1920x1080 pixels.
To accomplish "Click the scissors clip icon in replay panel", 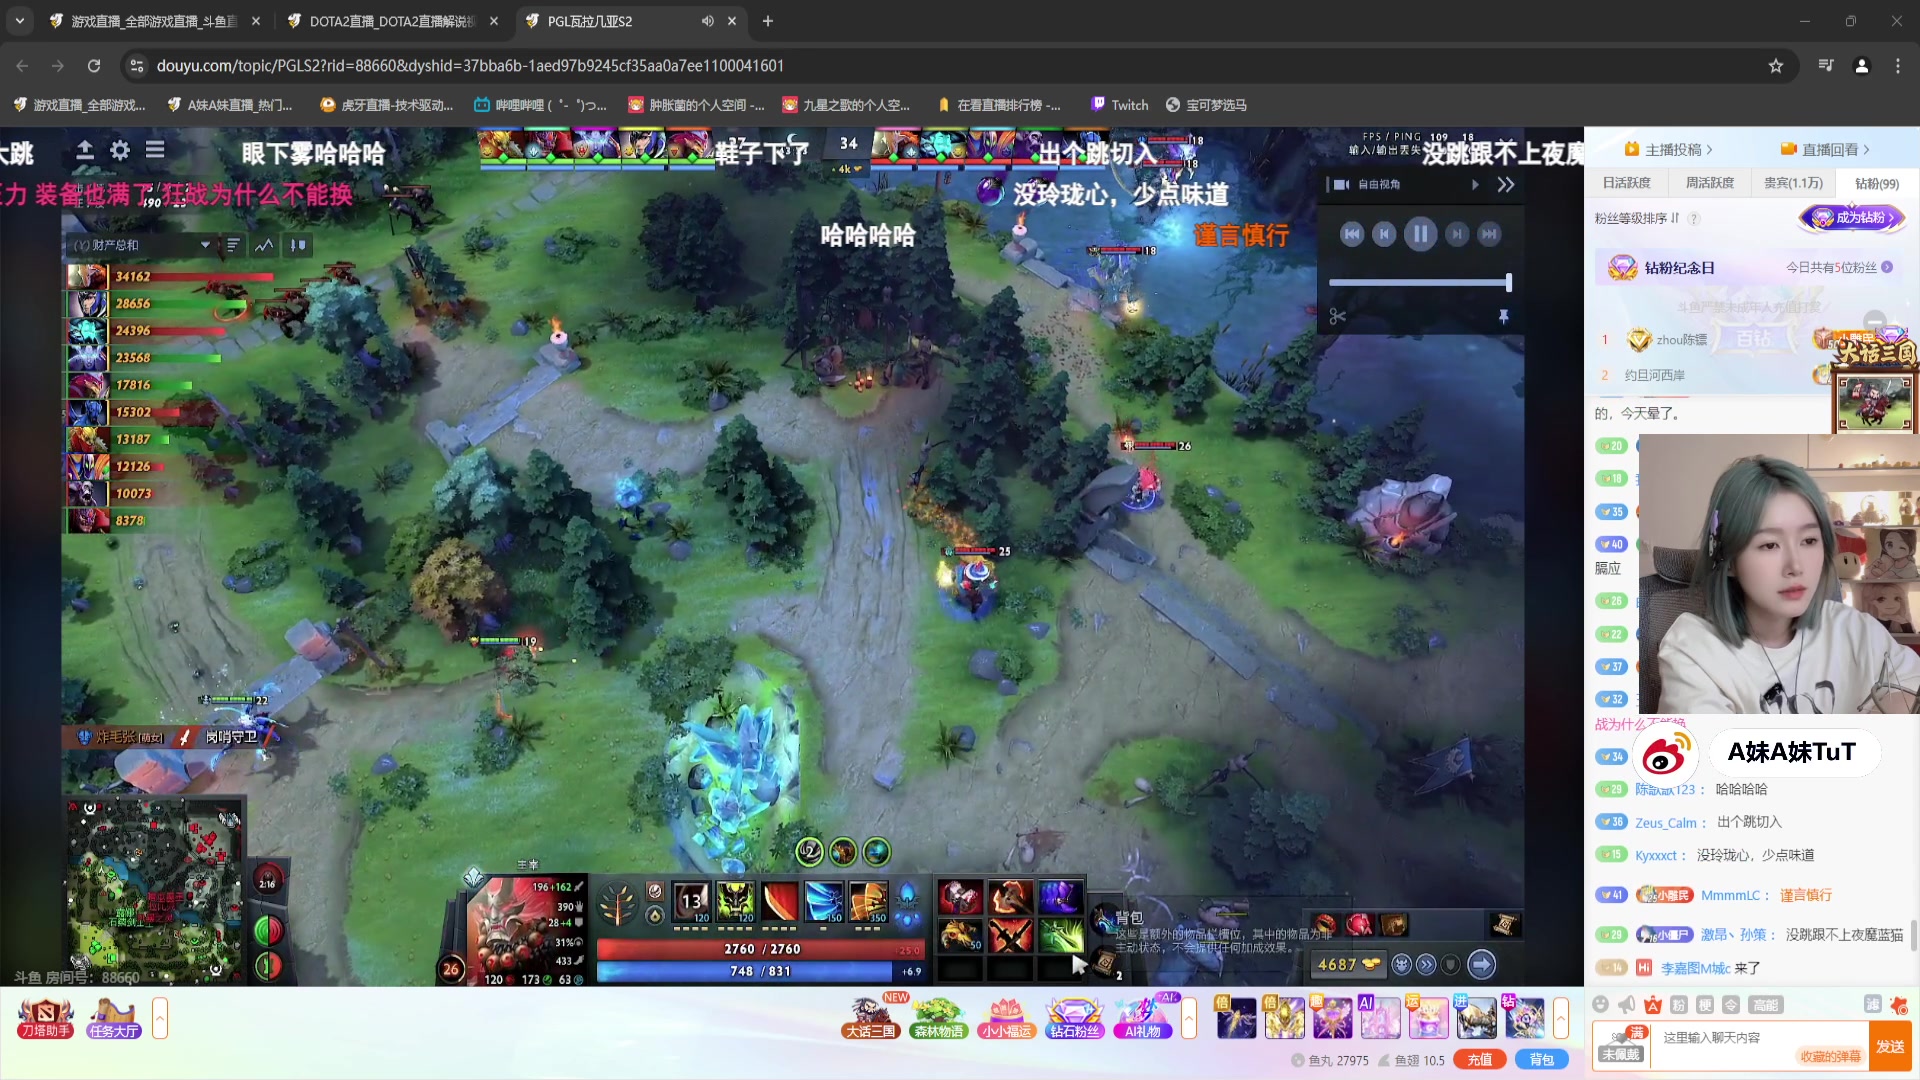I will [x=1338, y=317].
